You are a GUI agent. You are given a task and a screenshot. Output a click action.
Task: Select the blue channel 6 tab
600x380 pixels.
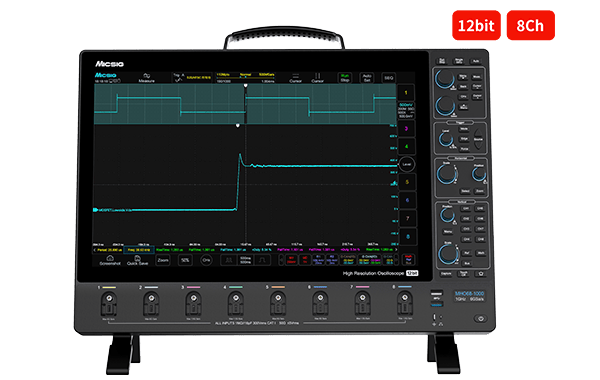click(x=407, y=200)
